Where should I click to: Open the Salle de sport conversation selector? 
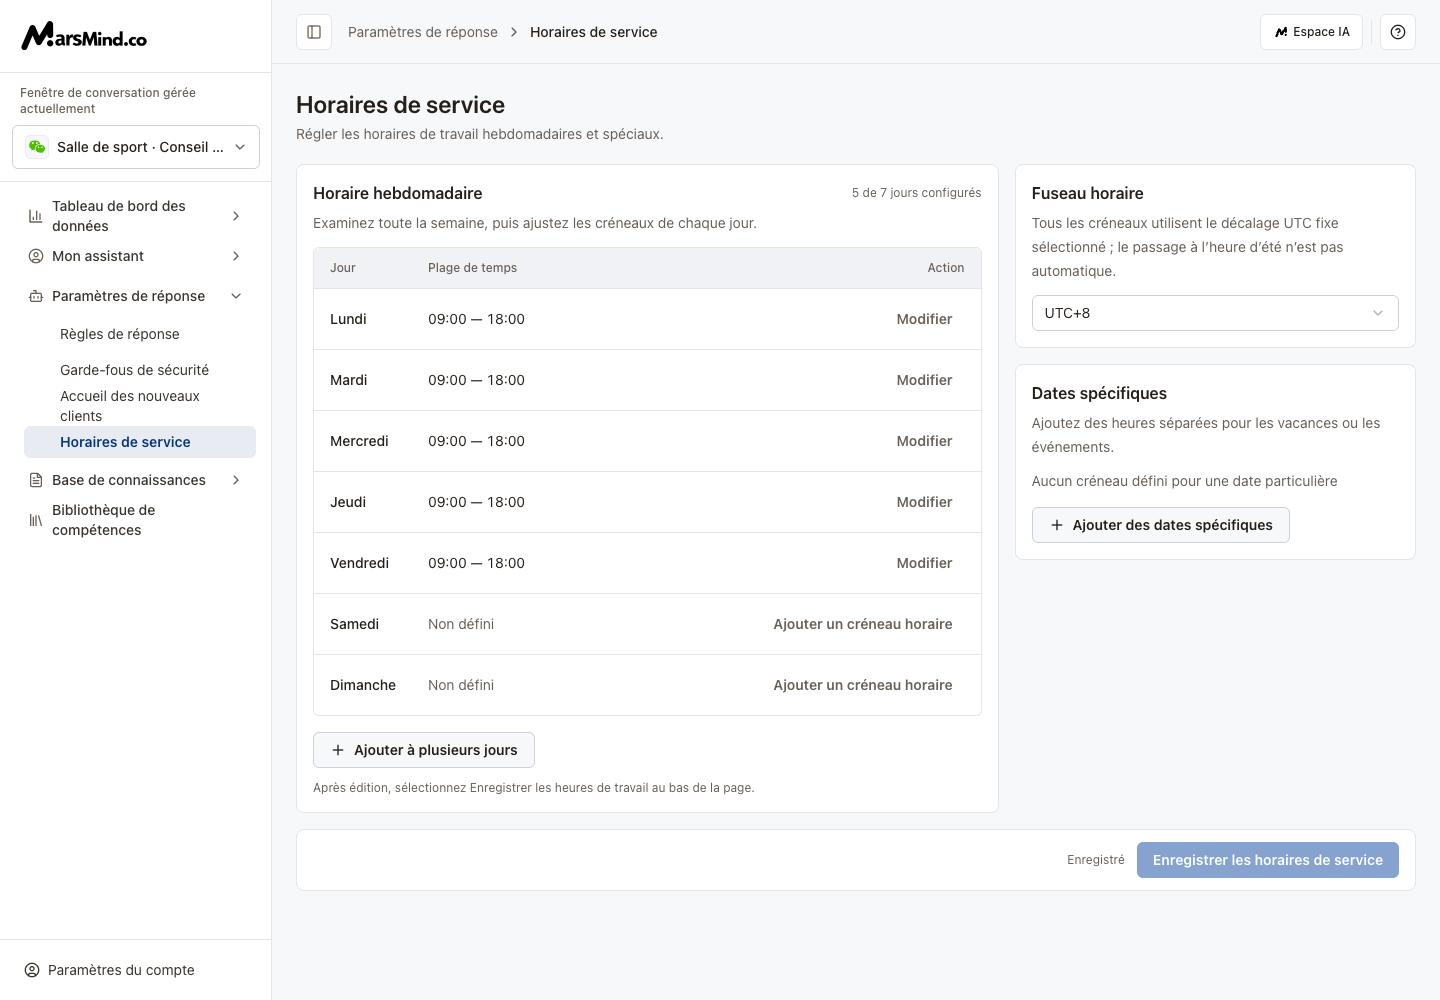tap(136, 147)
